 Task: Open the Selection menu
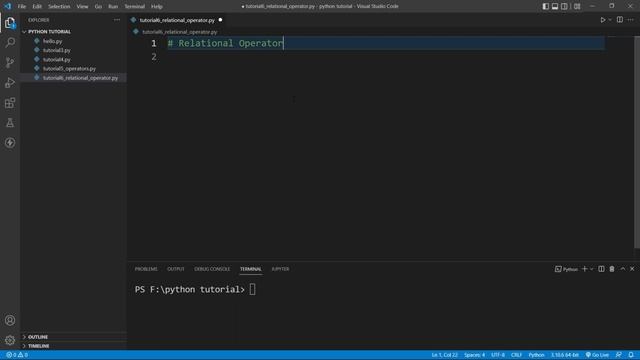tap(59, 7)
